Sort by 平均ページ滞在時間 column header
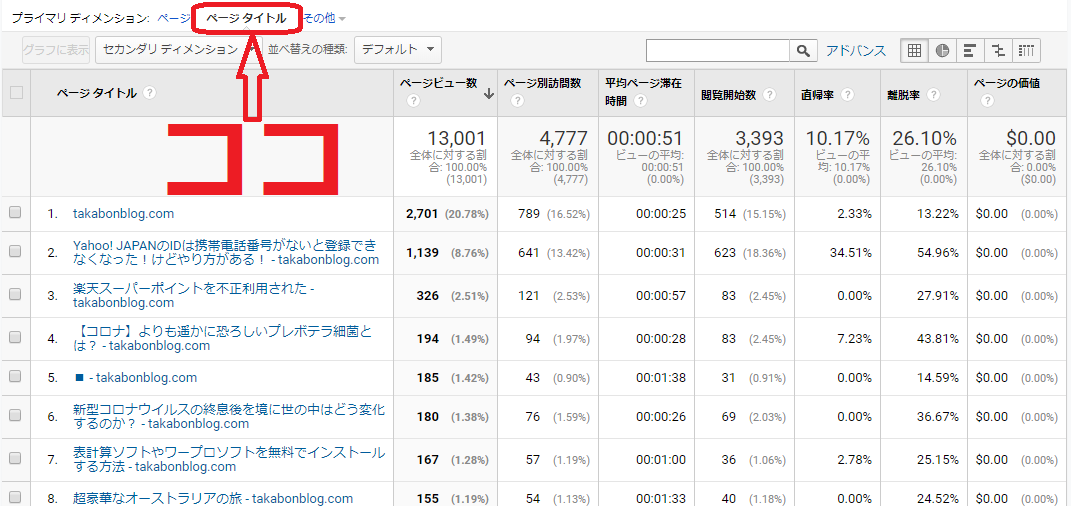Screen dimensions: 1071x506 pyautogui.click(x=643, y=92)
